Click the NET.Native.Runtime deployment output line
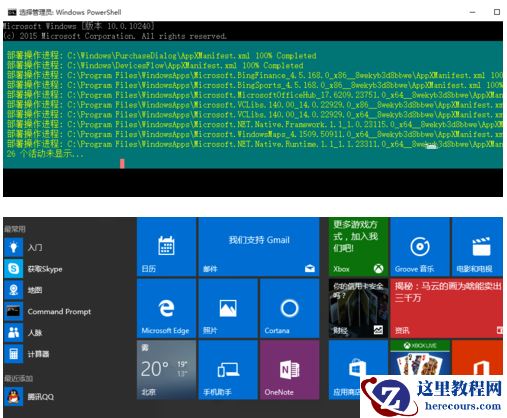This screenshot has height=418, width=507. tap(255, 144)
